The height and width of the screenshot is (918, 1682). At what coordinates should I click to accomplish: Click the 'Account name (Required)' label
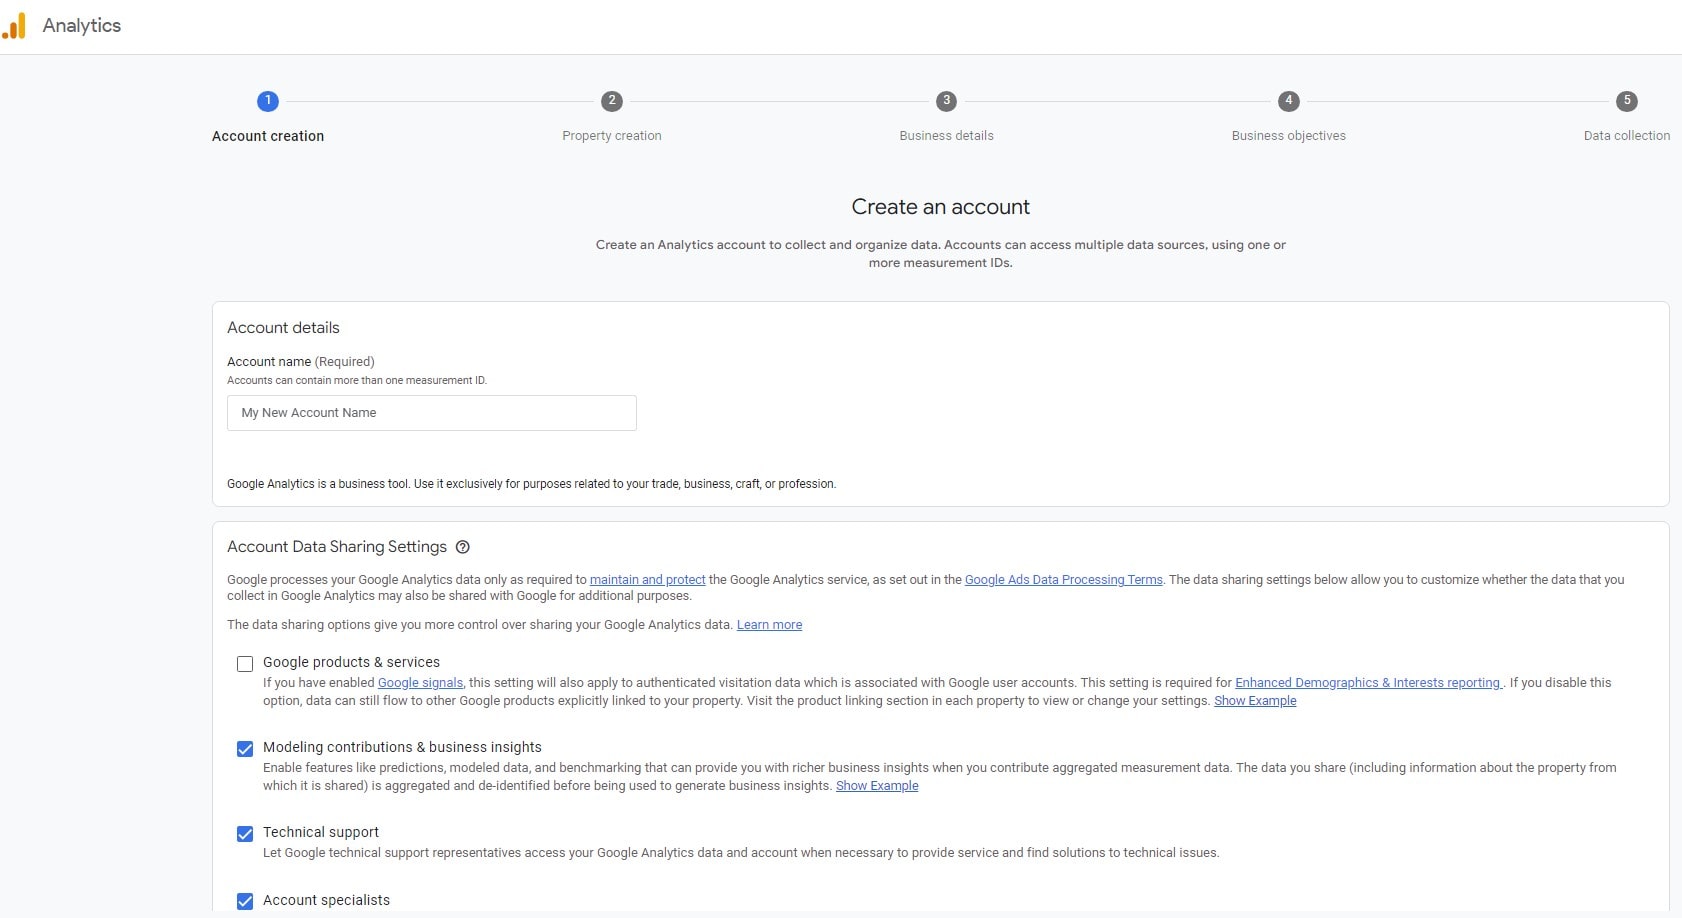301,362
